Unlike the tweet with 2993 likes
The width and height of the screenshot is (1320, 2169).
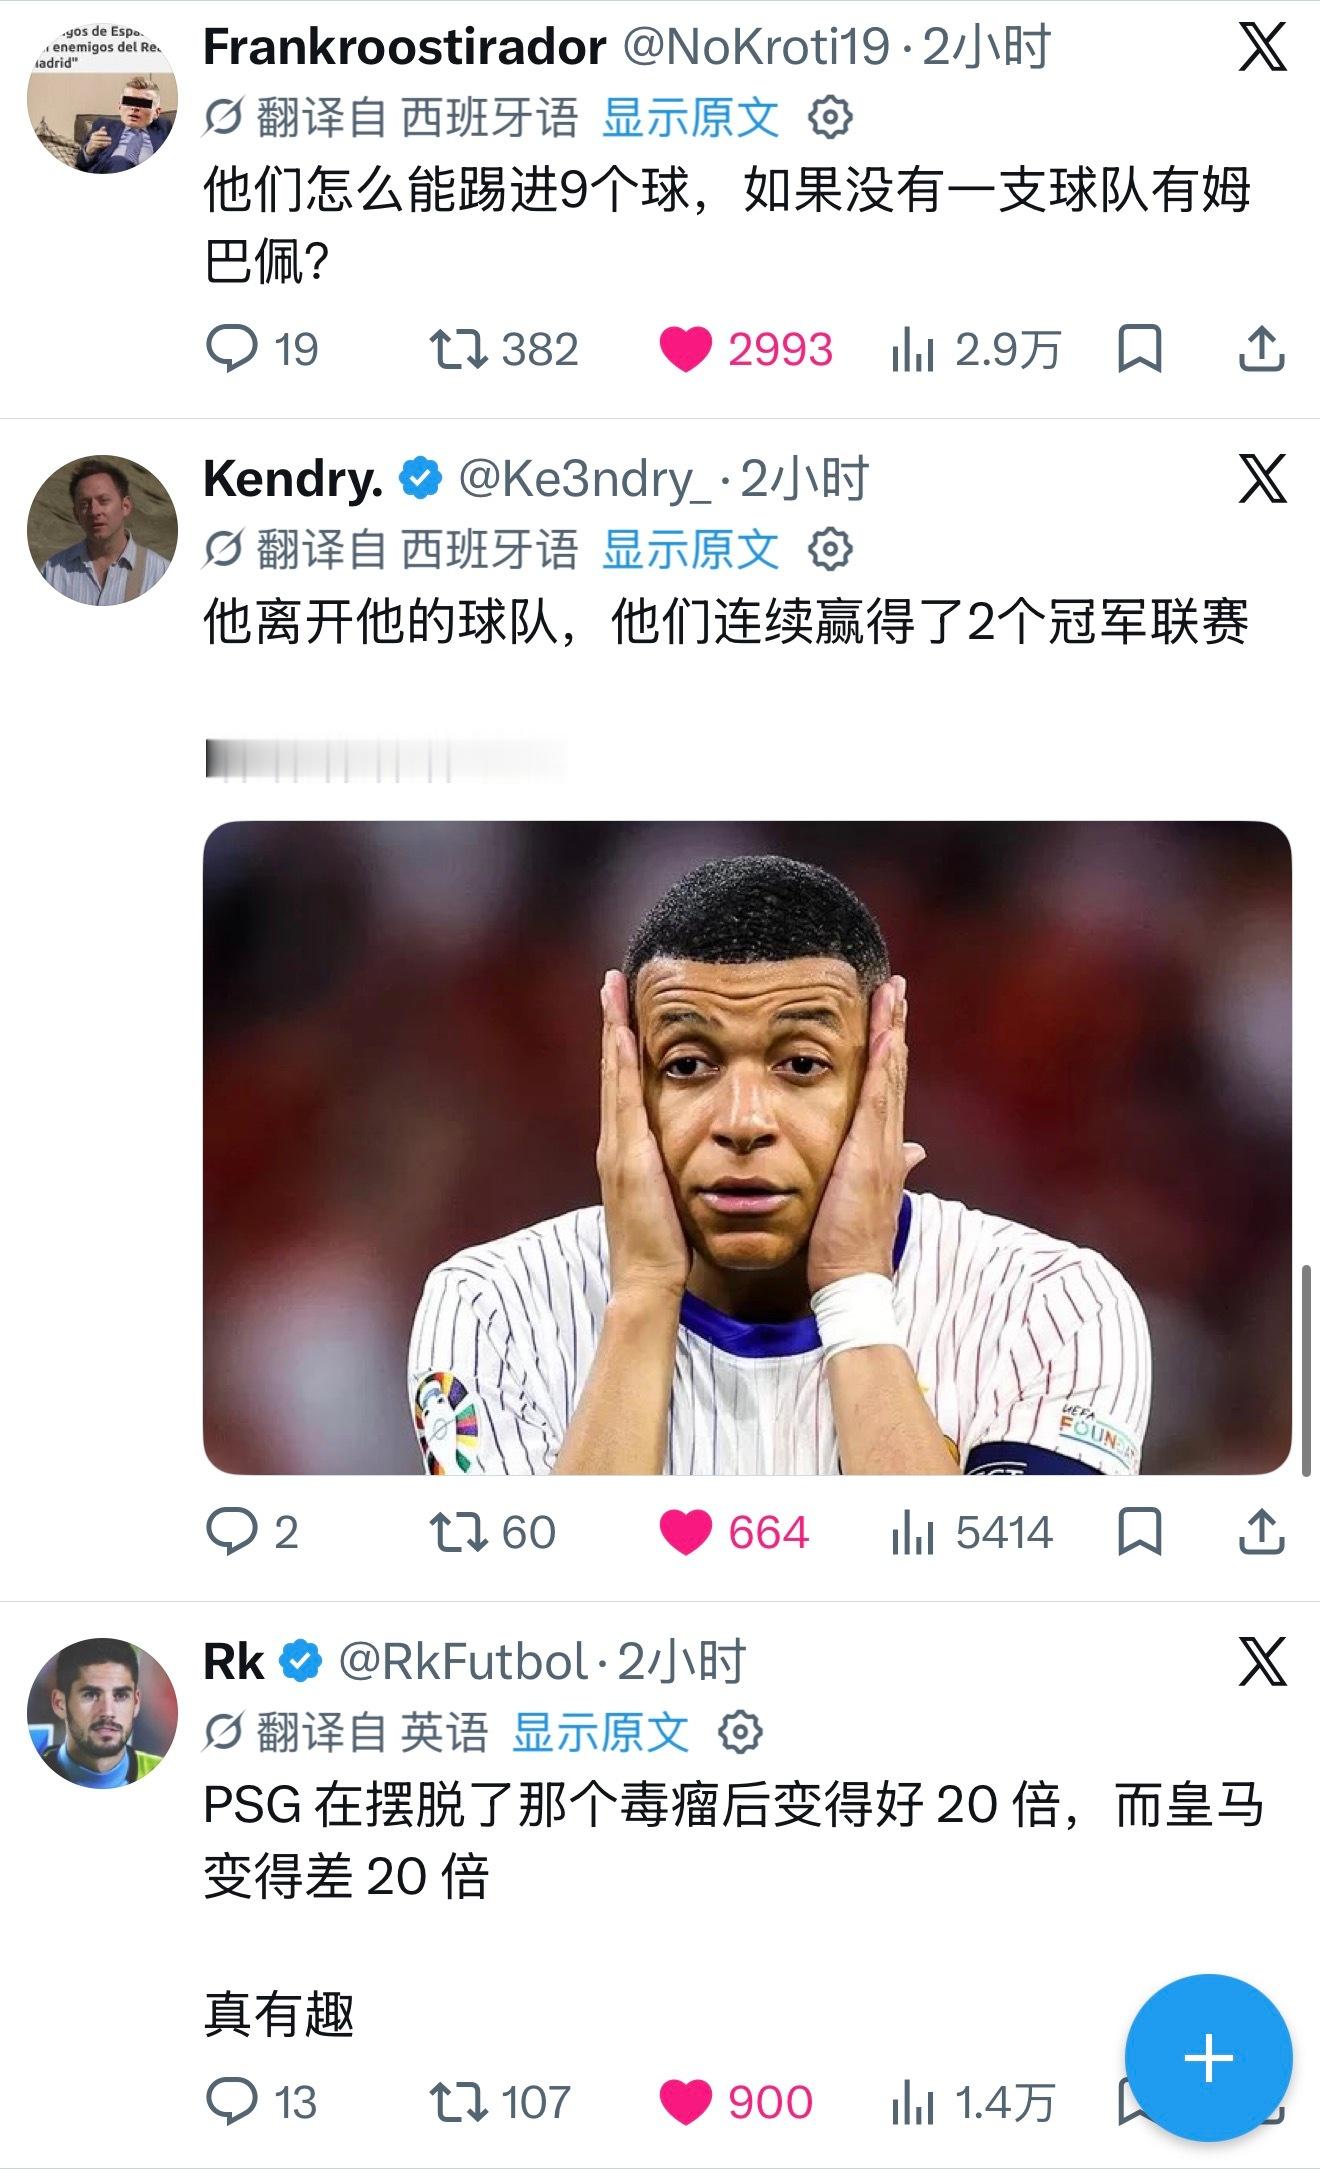coord(745,350)
